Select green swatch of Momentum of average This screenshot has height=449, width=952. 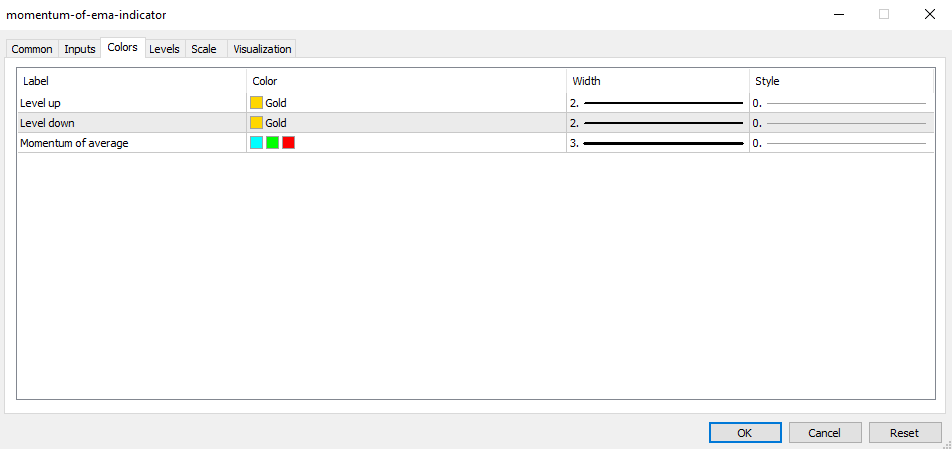coord(273,143)
